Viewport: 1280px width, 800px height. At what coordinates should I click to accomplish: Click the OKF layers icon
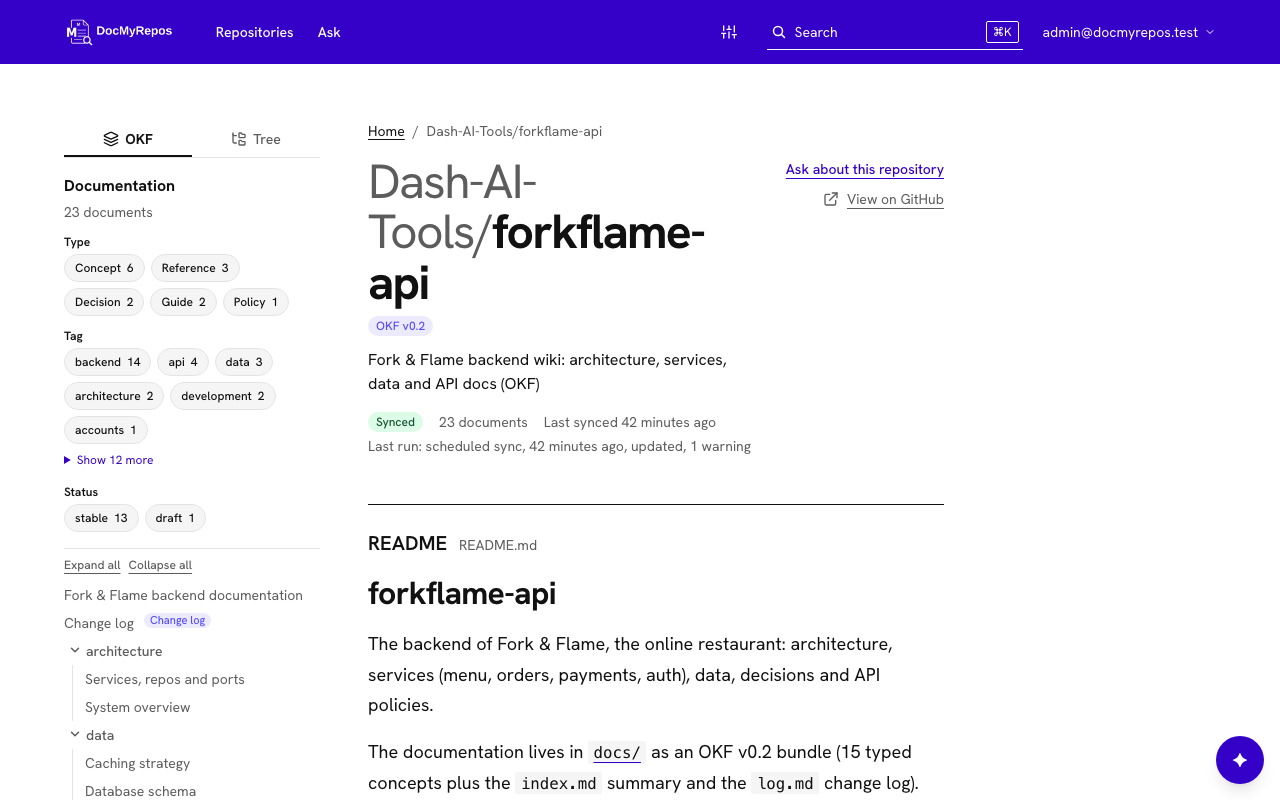[111, 139]
